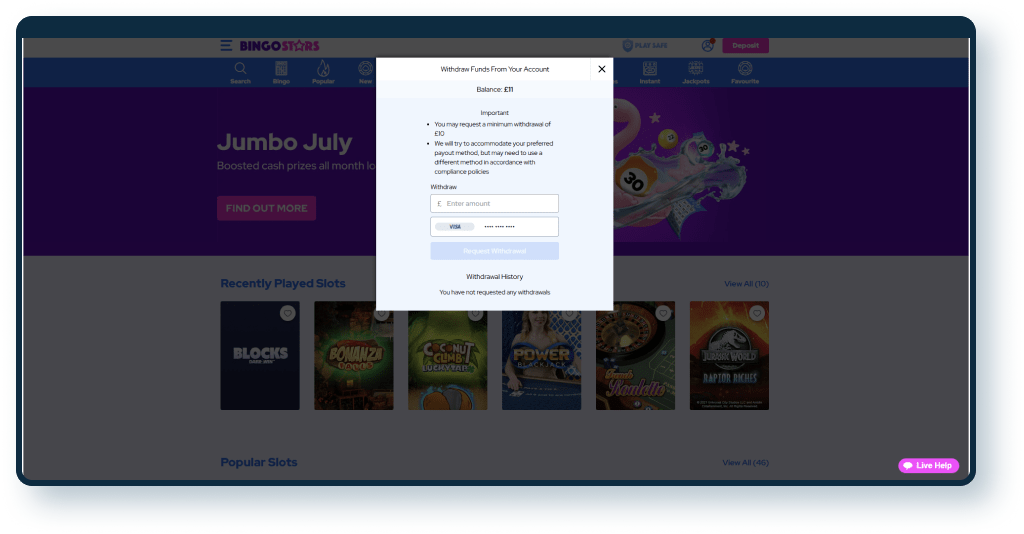The width and height of the screenshot is (1024, 534).
Task: Click the Deposit button
Action: 745,46
